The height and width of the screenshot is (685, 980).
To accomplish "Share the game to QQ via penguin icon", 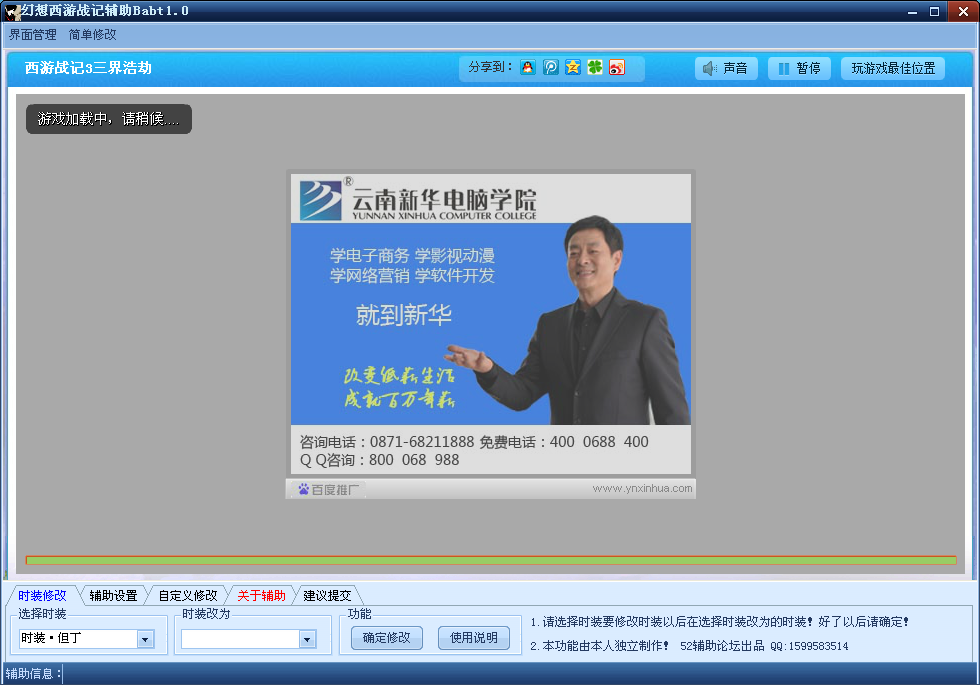I will pos(528,68).
